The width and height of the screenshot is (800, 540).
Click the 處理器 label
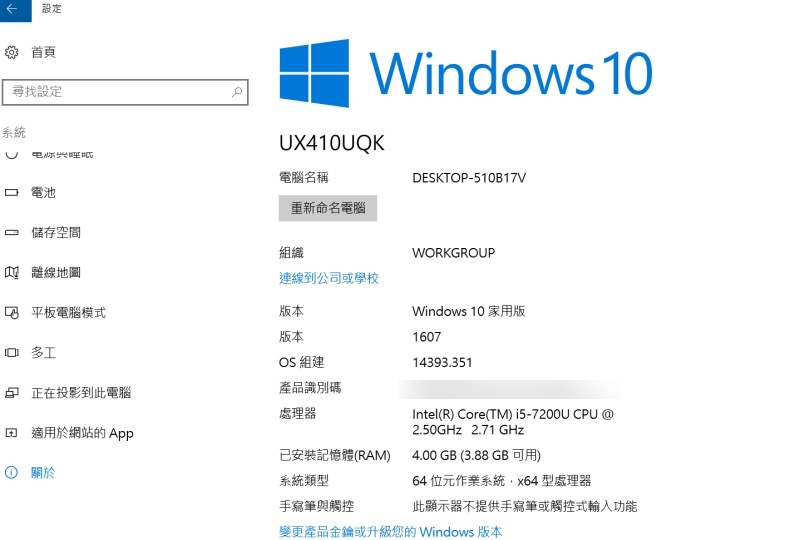coord(297,413)
